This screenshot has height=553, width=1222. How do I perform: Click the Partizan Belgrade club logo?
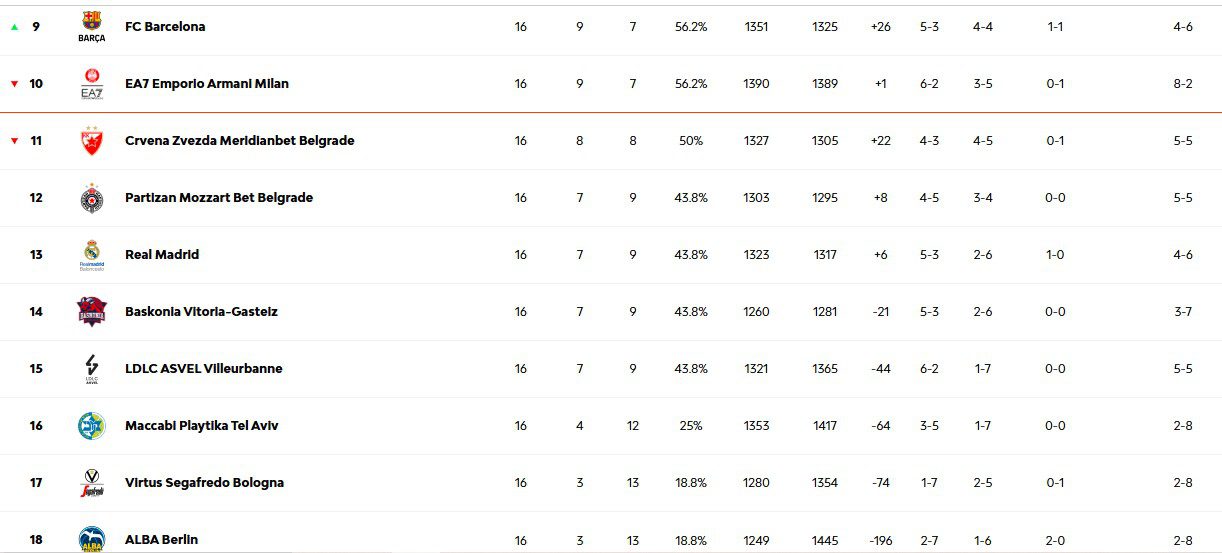(x=91, y=198)
